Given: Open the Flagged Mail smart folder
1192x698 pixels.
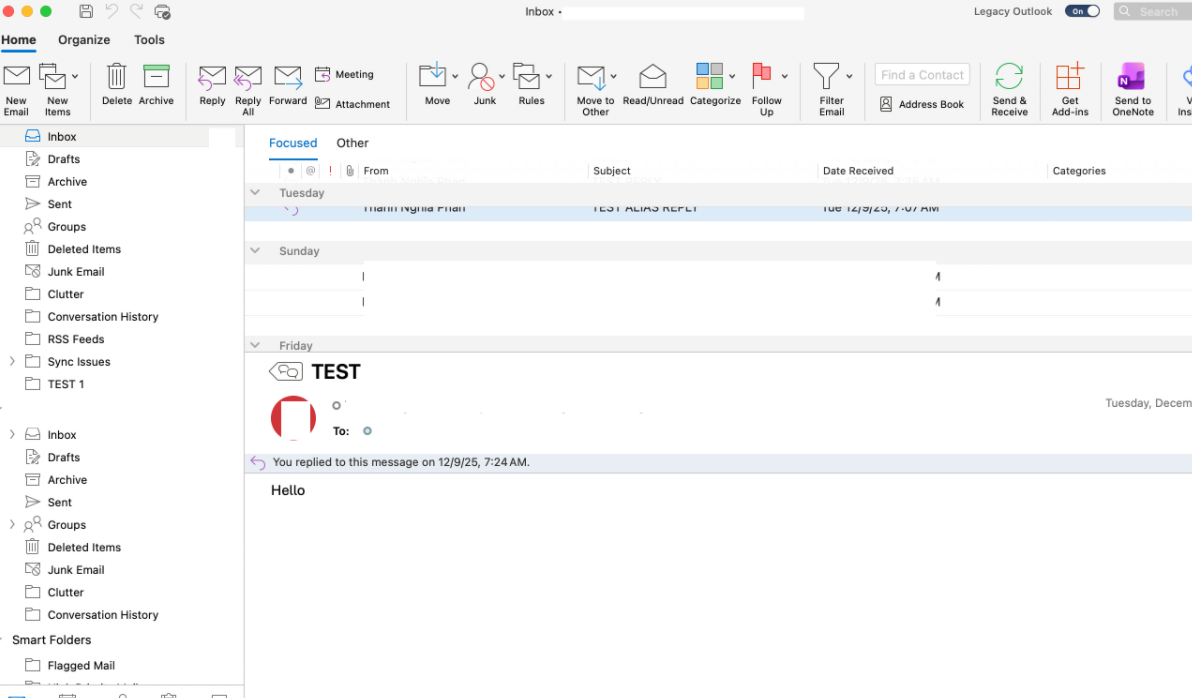Looking at the screenshot, I should tap(81, 665).
